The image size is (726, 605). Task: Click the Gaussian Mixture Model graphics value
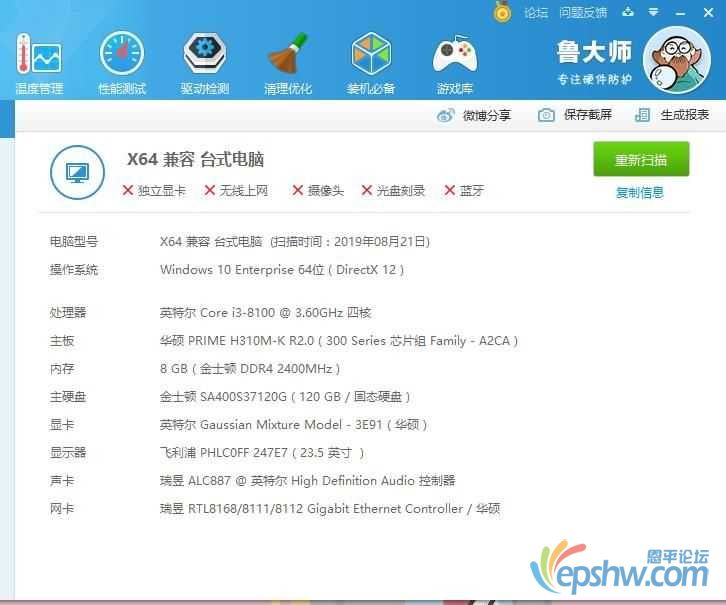293,425
